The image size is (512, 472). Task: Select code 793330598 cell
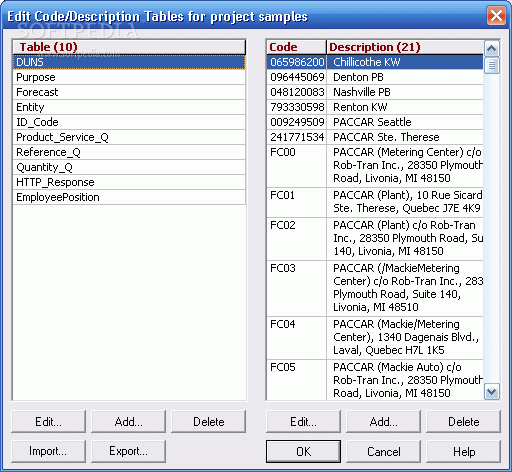[296, 107]
